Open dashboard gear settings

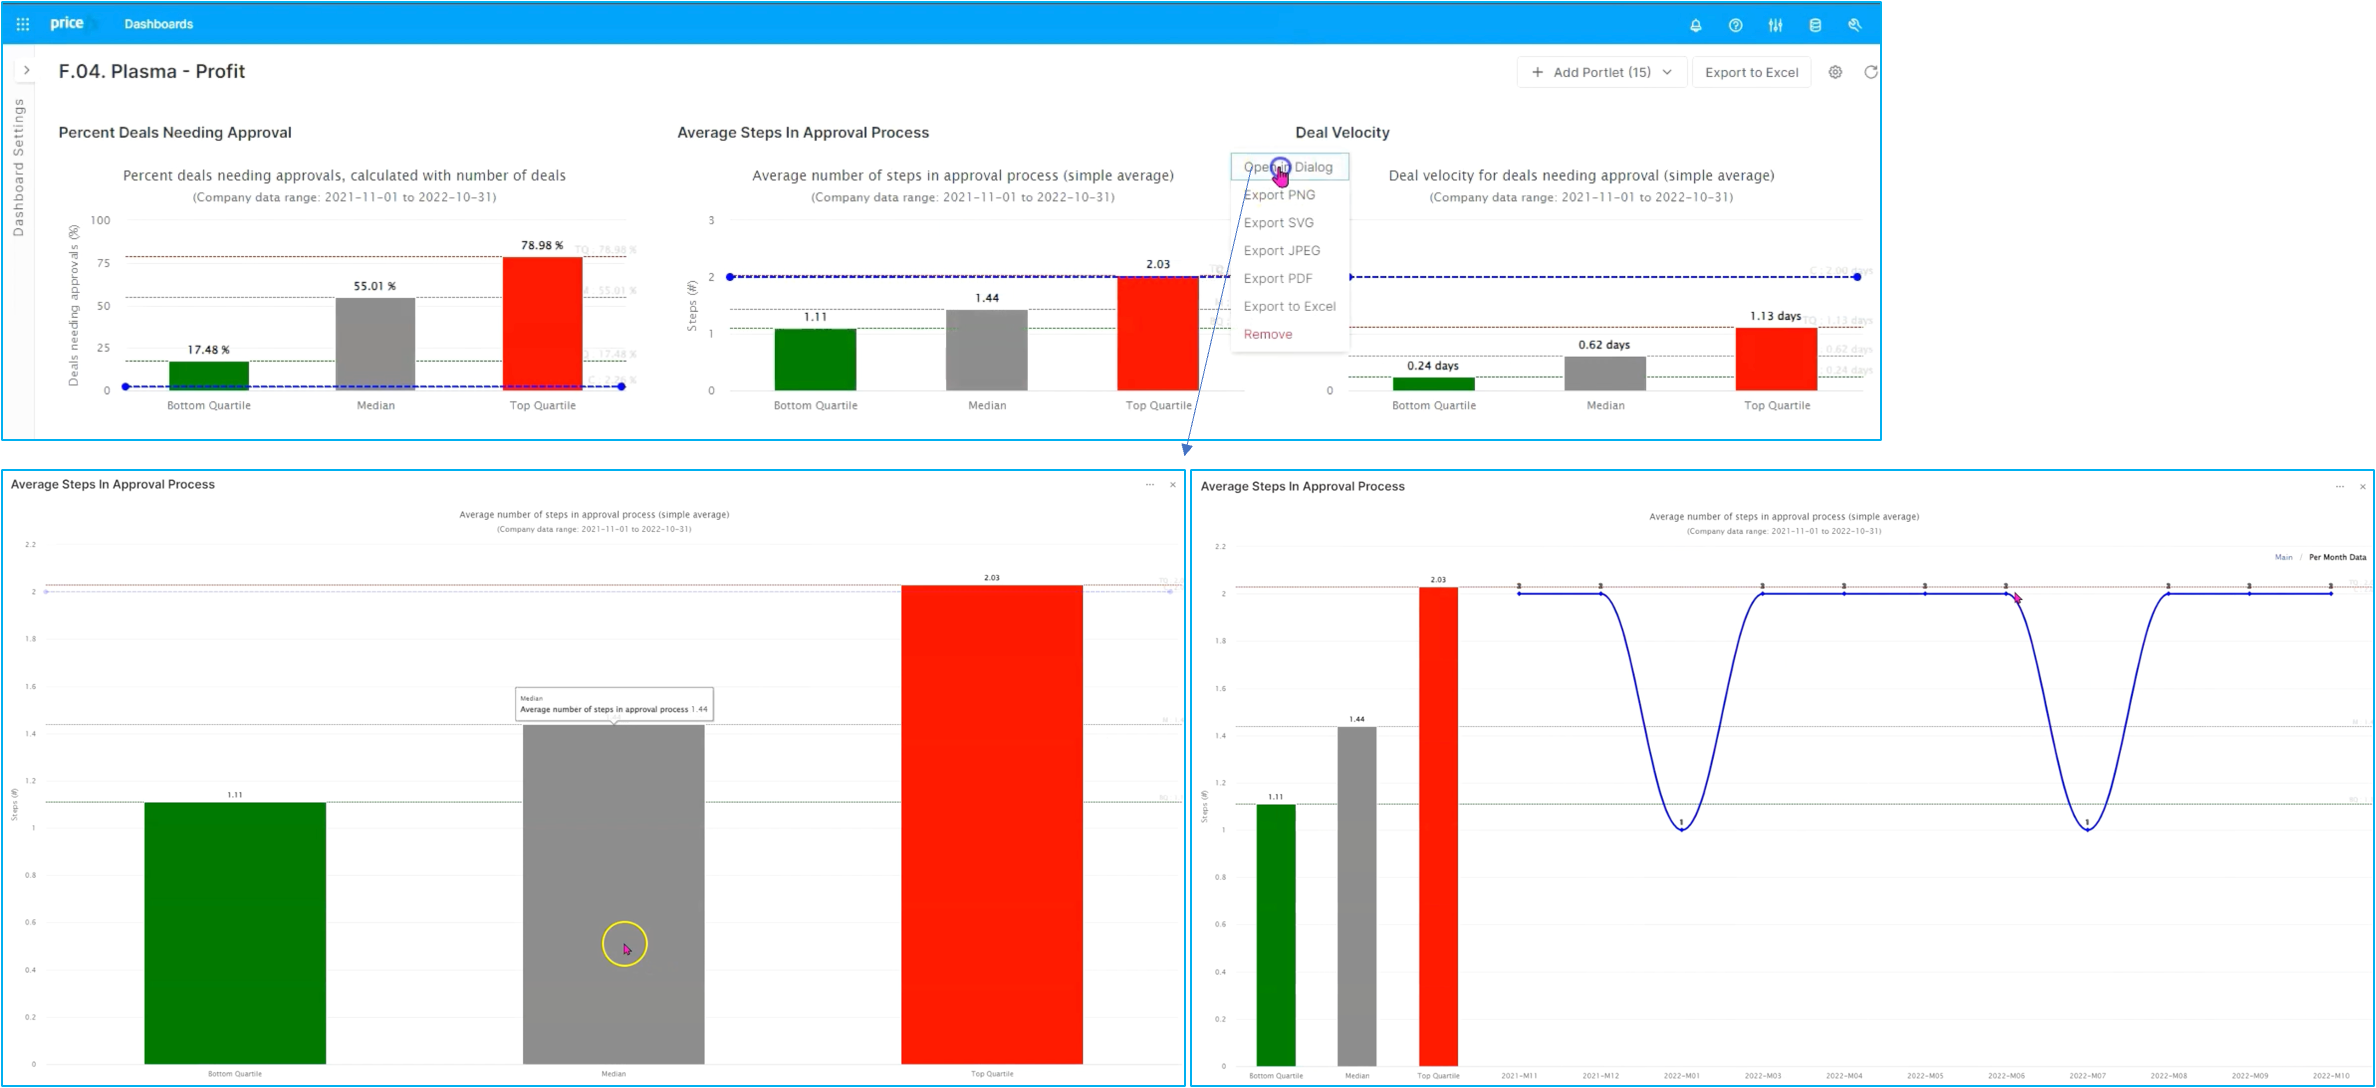click(1835, 72)
